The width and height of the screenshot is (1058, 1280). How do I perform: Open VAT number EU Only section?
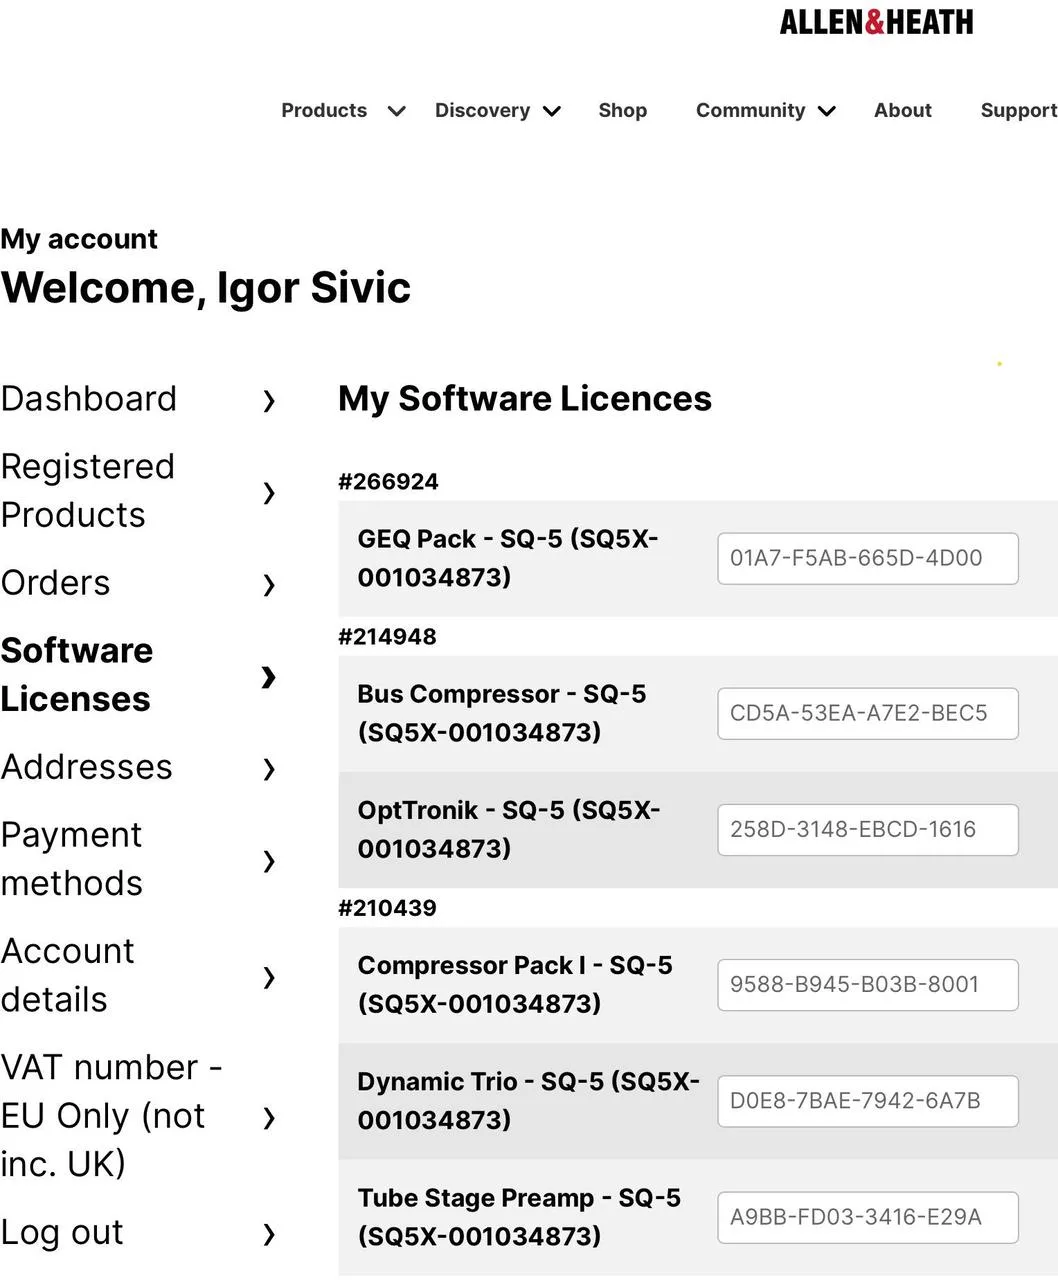click(x=112, y=1115)
